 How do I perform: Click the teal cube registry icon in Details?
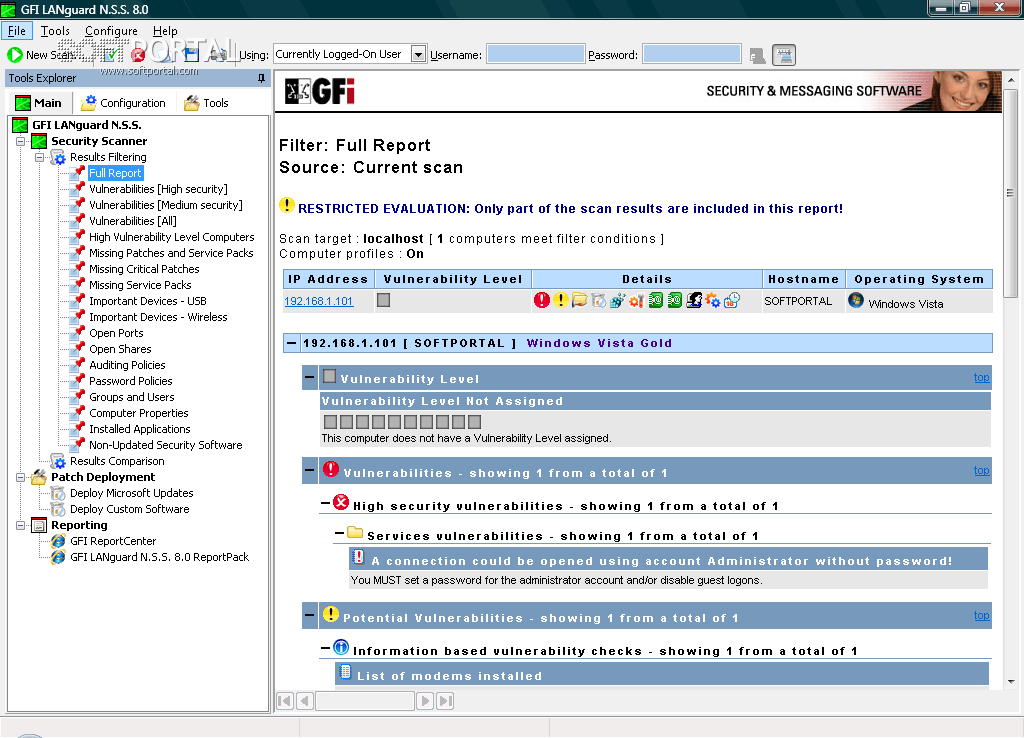617,300
